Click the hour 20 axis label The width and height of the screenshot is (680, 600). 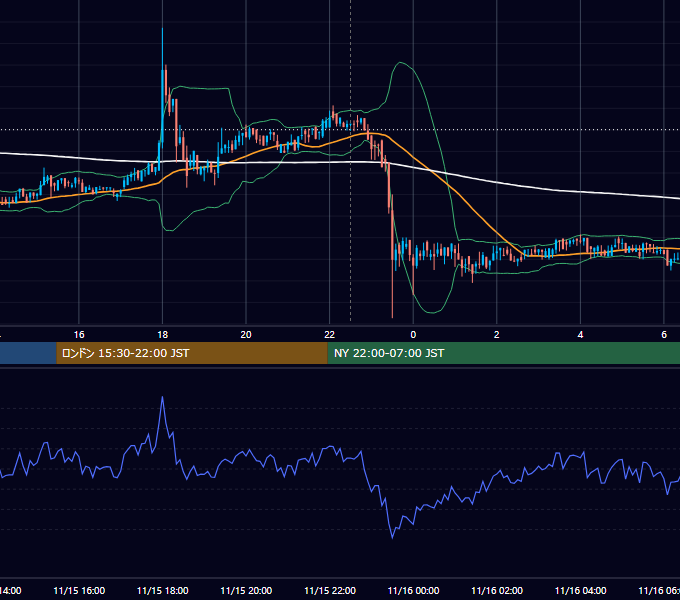(246, 334)
